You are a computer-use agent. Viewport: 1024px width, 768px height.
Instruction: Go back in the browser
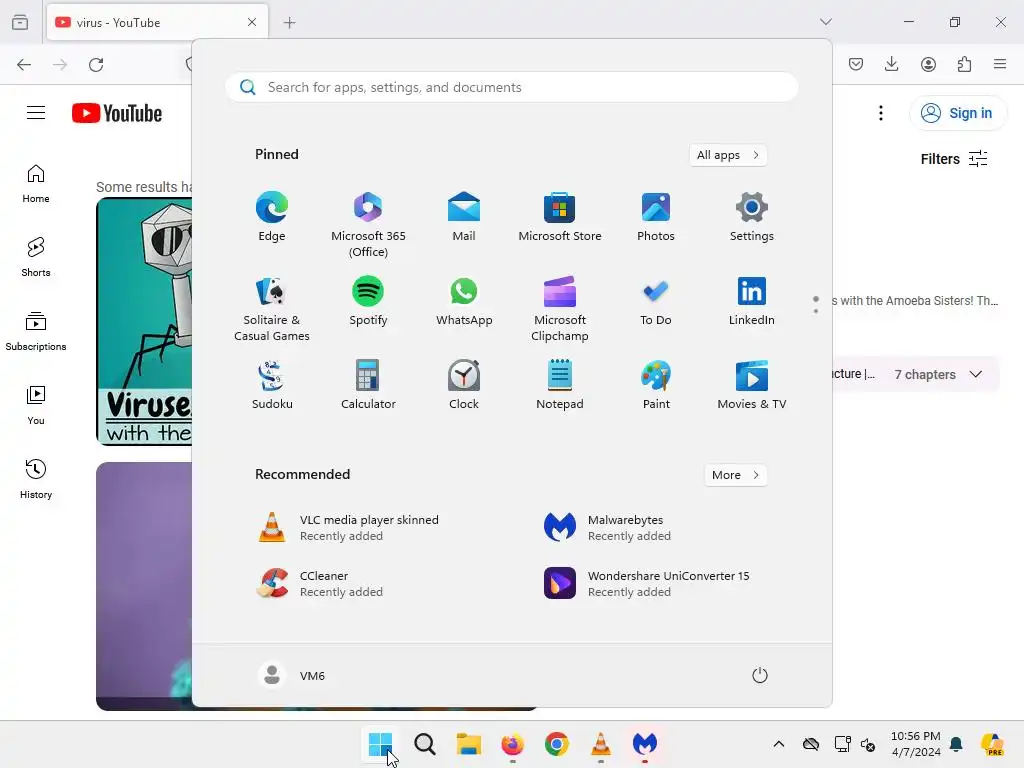pyautogui.click(x=24, y=65)
